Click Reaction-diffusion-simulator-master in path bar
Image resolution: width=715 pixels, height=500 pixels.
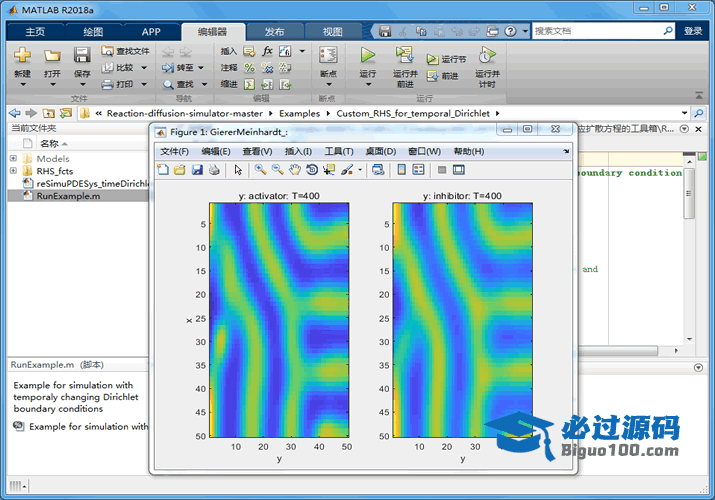[185, 113]
